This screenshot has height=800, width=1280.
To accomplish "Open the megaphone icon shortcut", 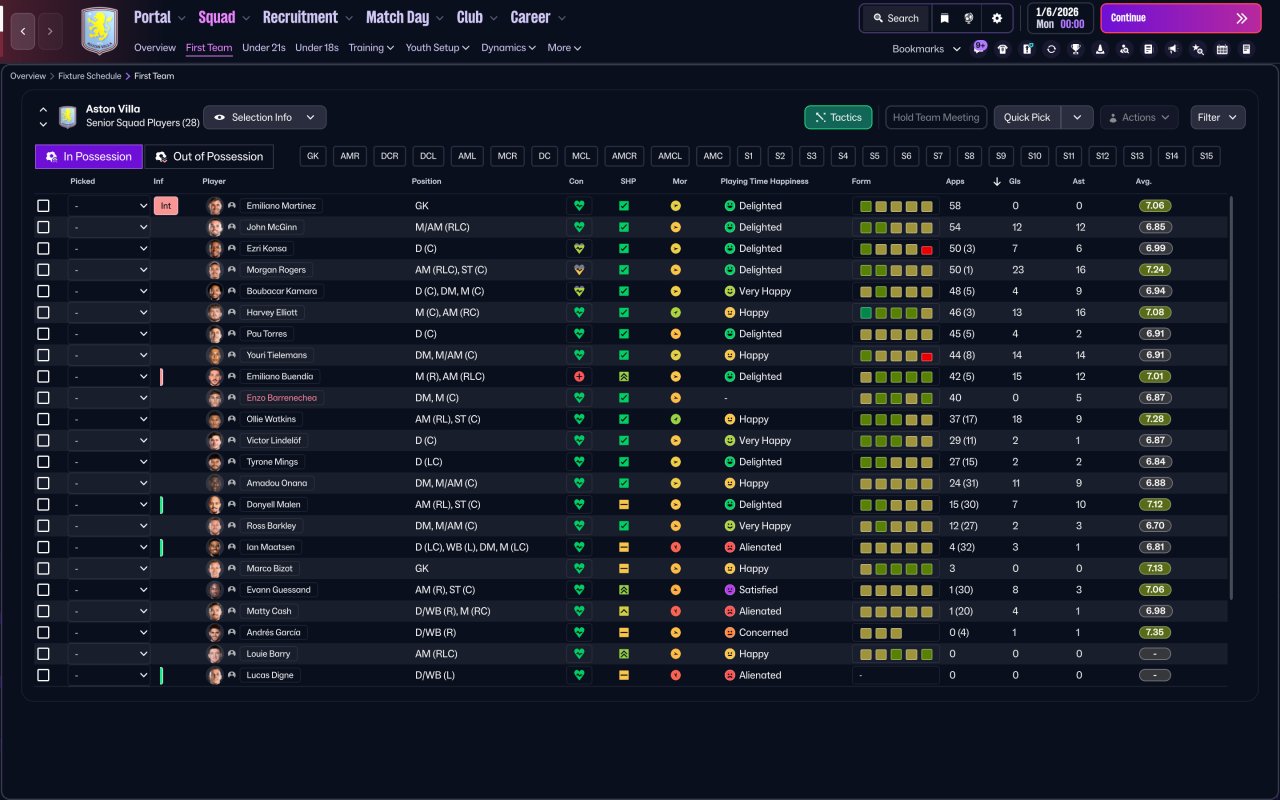I will [x=1173, y=49].
